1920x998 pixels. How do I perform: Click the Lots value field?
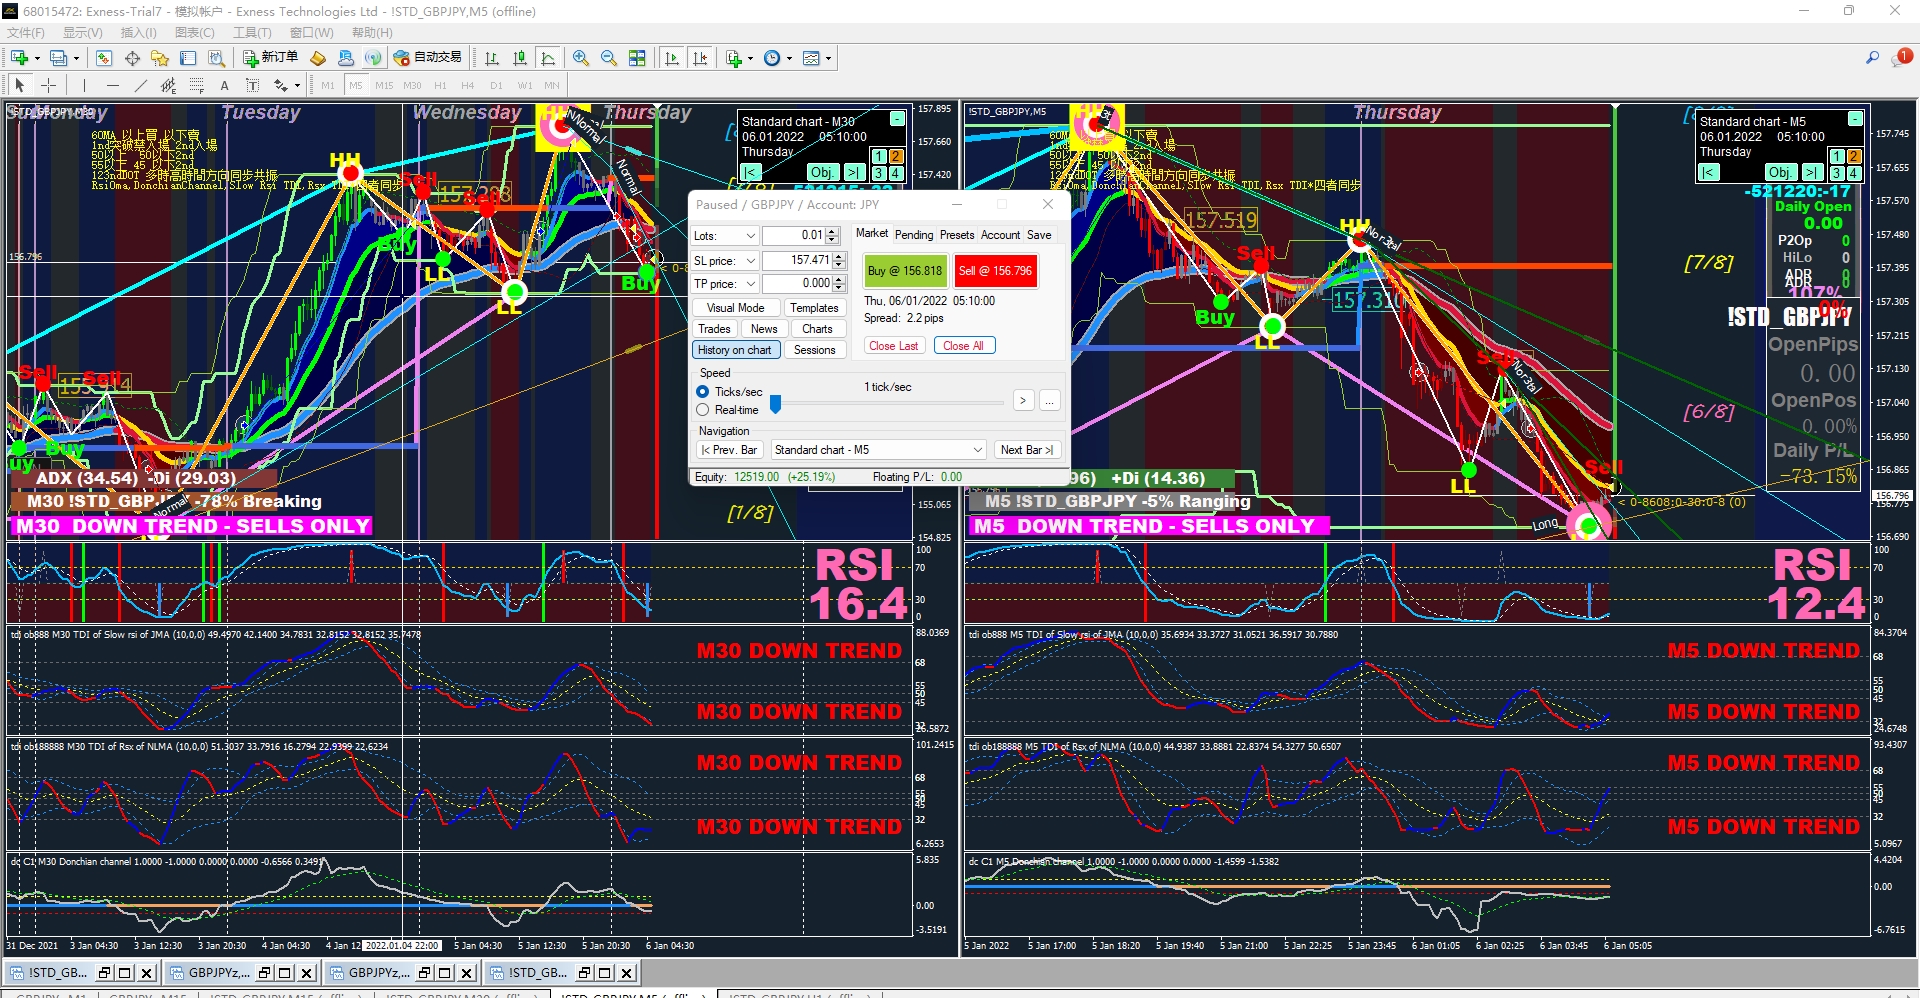point(794,236)
